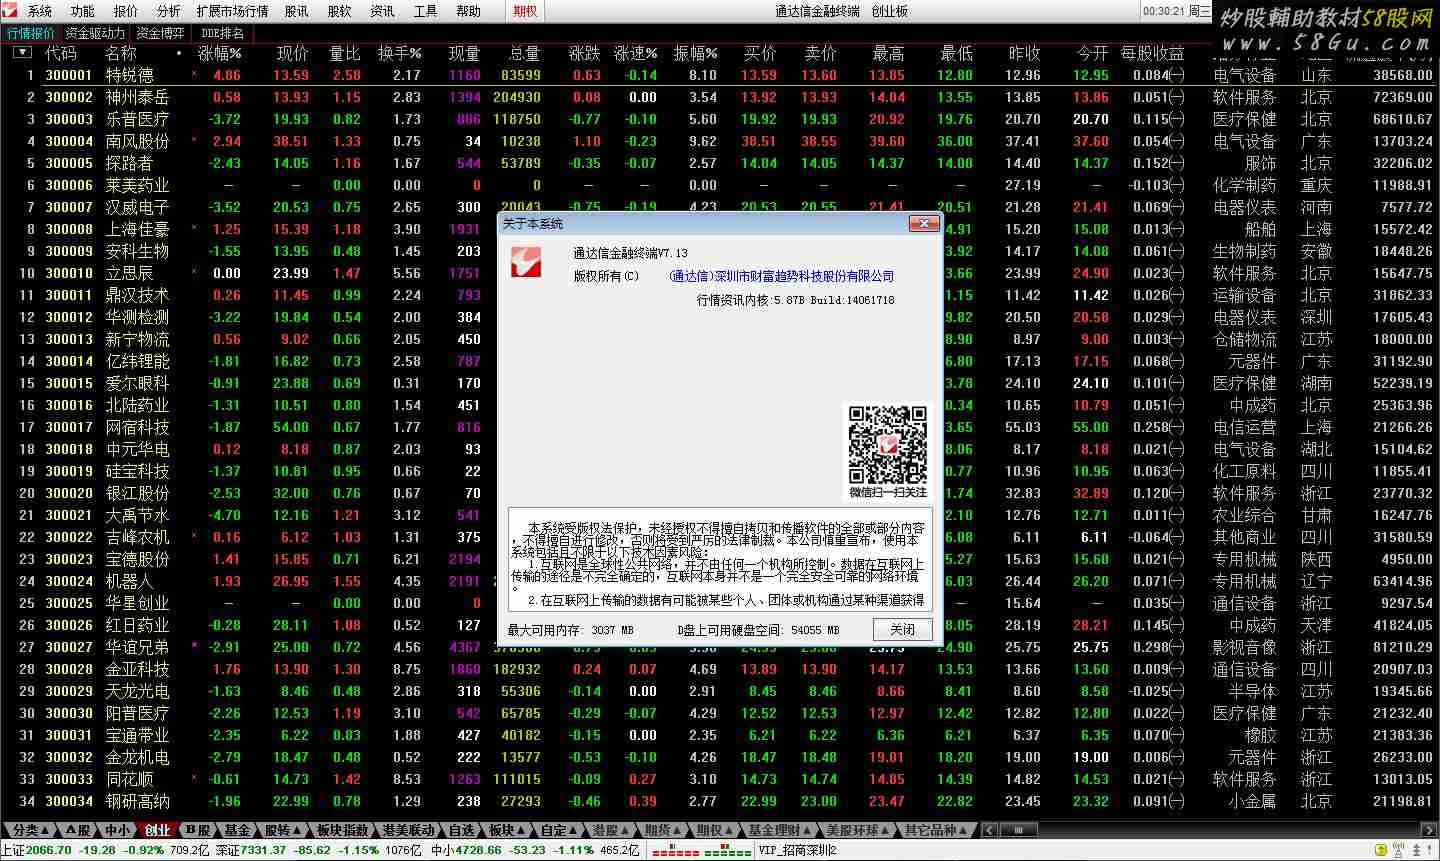Select the 中小 bottom tab

117,830
